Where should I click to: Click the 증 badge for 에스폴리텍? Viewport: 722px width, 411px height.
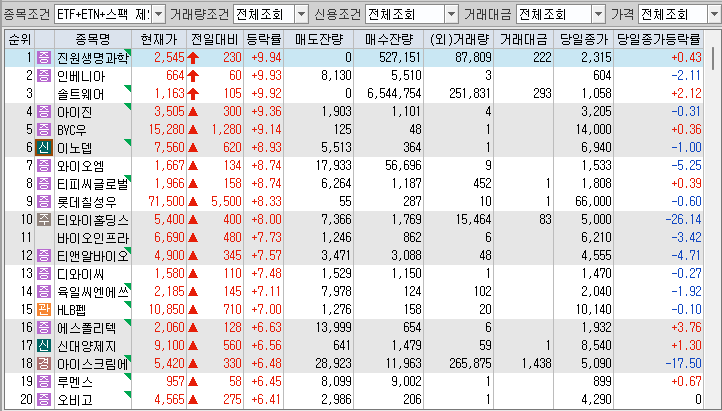(x=44, y=327)
